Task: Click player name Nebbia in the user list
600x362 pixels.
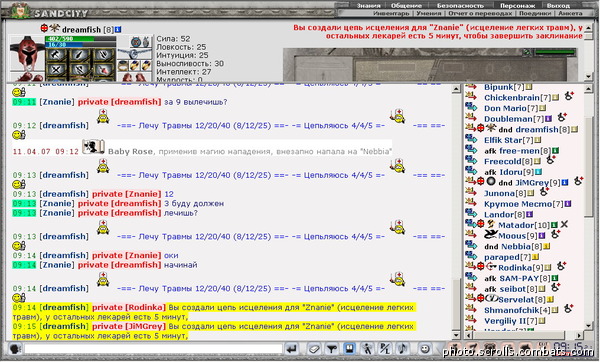Action: point(516,246)
